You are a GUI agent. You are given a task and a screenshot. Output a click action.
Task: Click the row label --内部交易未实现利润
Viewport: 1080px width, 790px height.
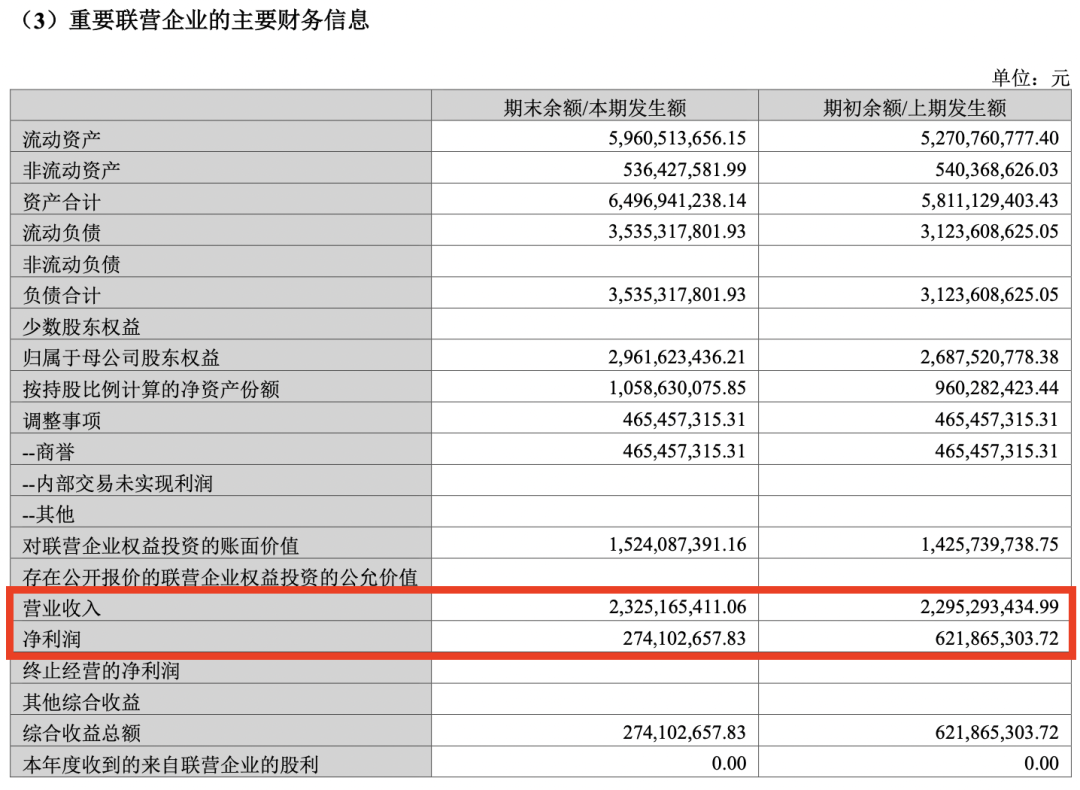(x=118, y=484)
